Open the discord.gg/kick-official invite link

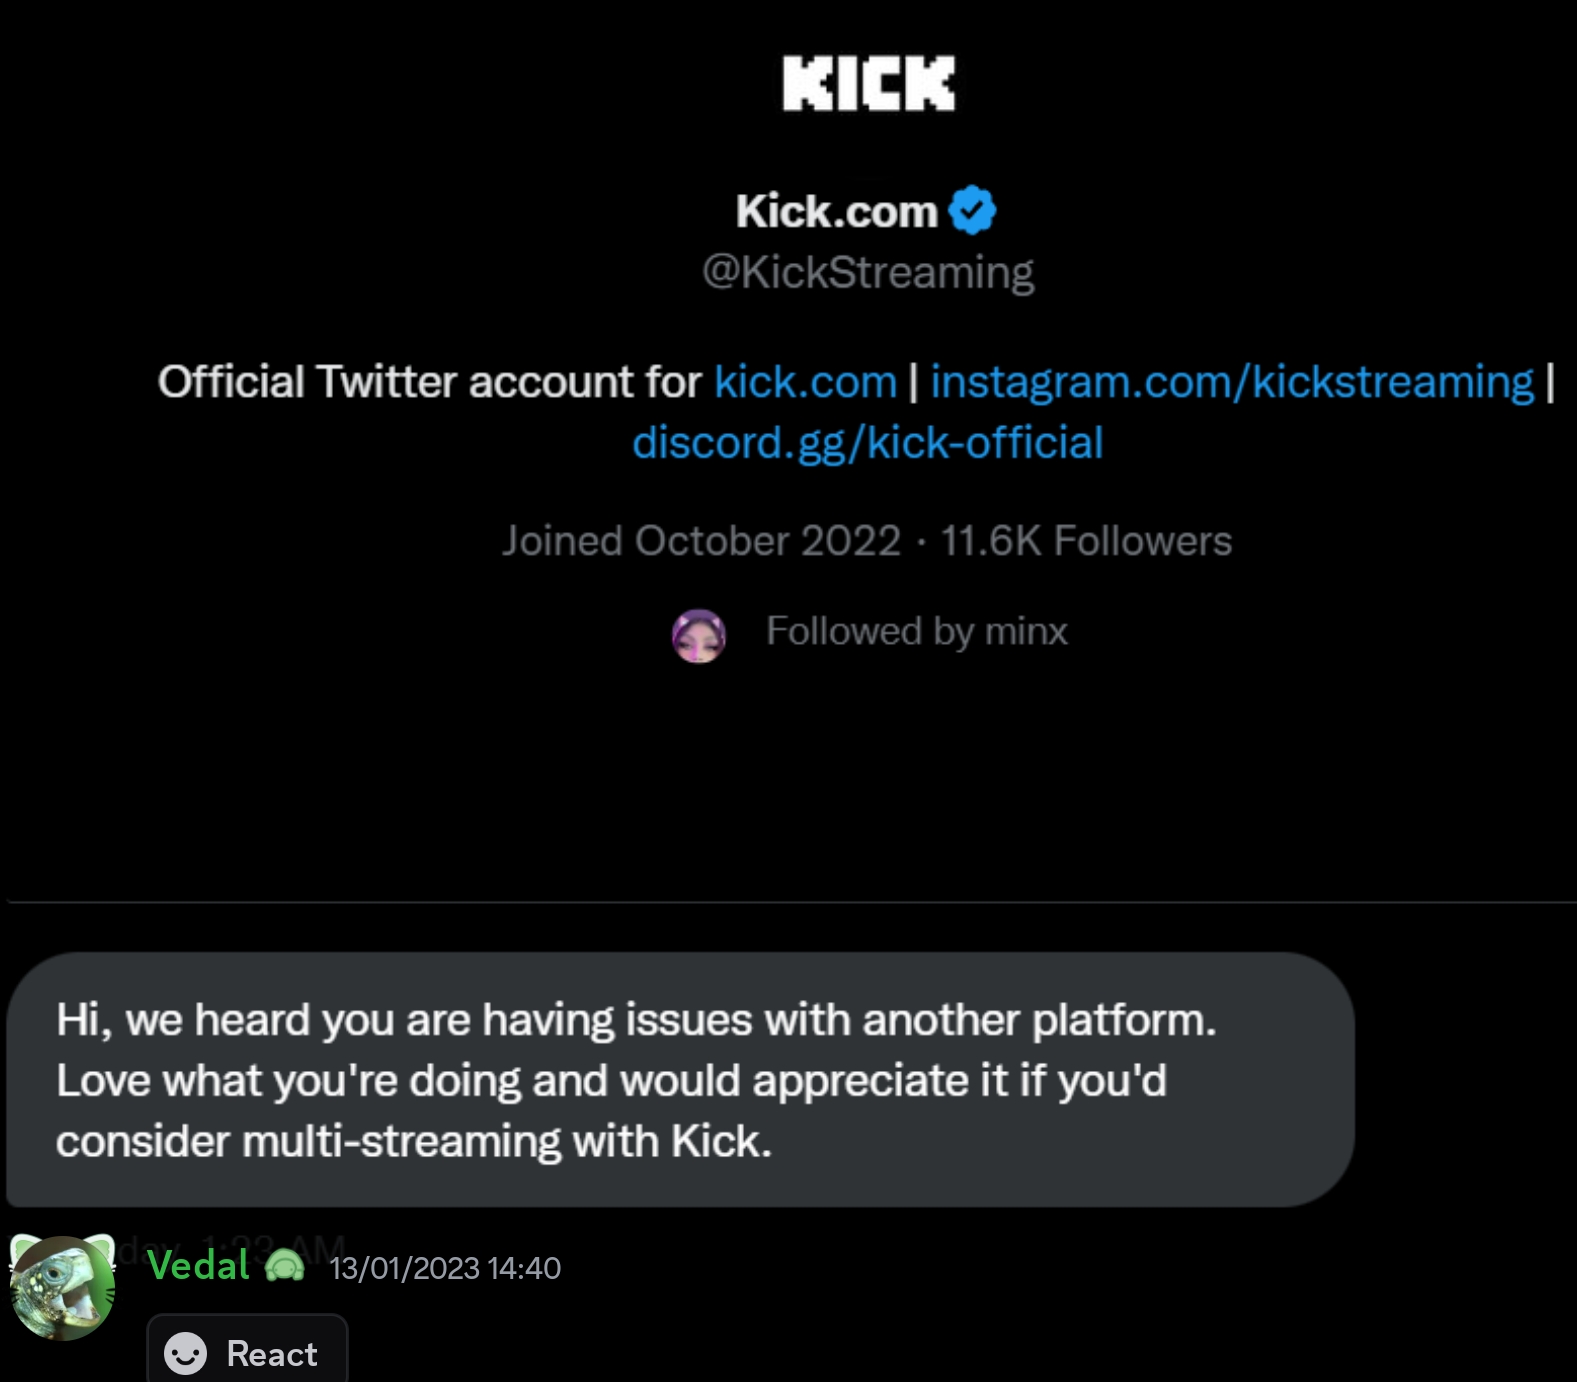click(867, 442)
